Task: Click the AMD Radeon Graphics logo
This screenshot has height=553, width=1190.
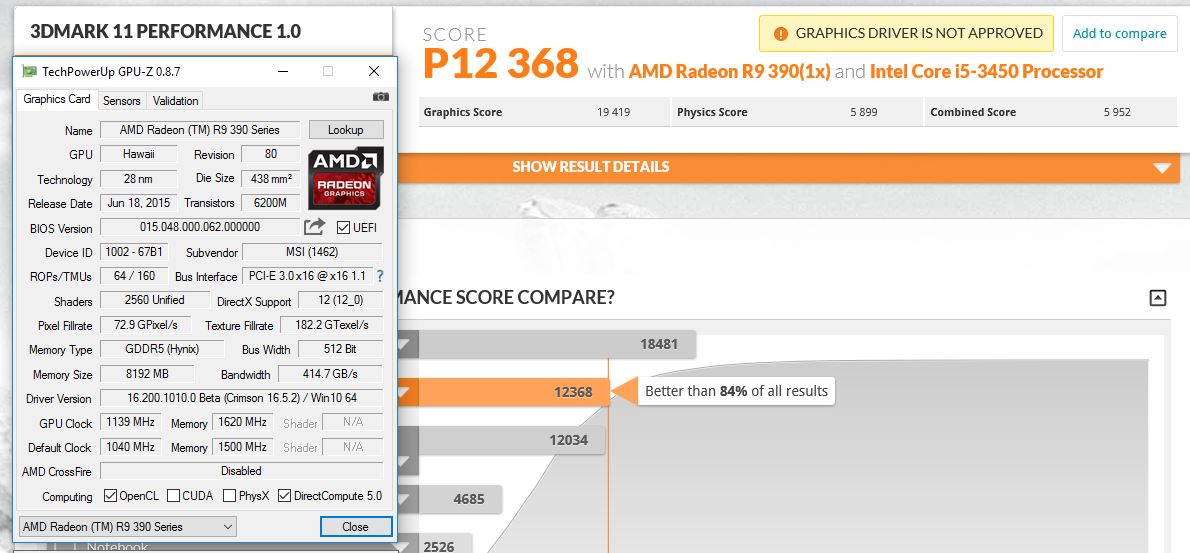Action: [x=345, y=178]
